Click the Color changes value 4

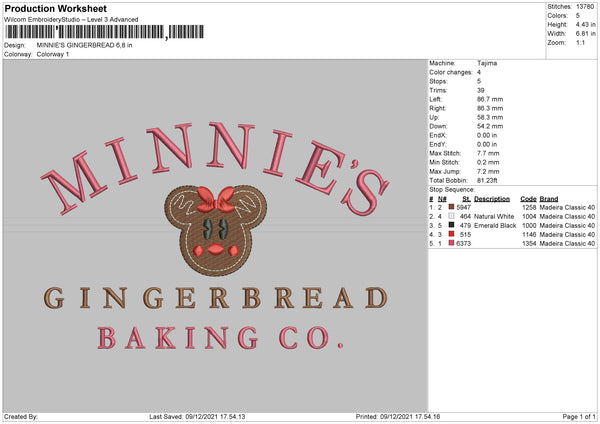tap(479, 72)
